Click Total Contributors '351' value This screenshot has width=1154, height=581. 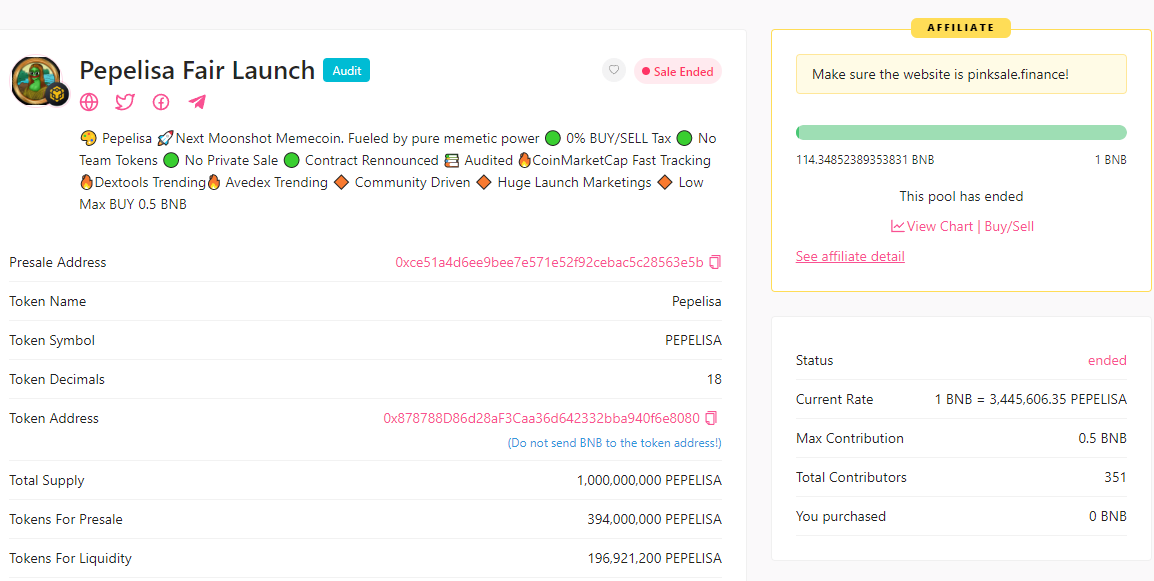coord(1115,477)
